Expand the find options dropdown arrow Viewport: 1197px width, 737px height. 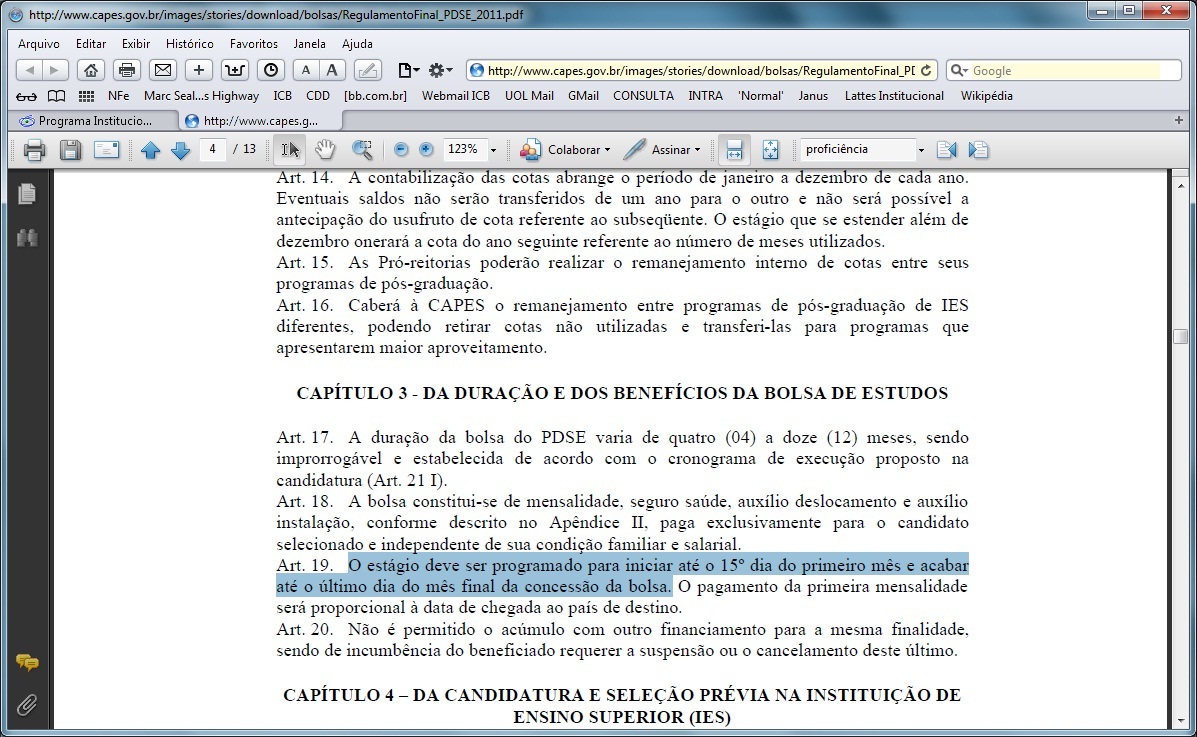[x=921, y=150]
